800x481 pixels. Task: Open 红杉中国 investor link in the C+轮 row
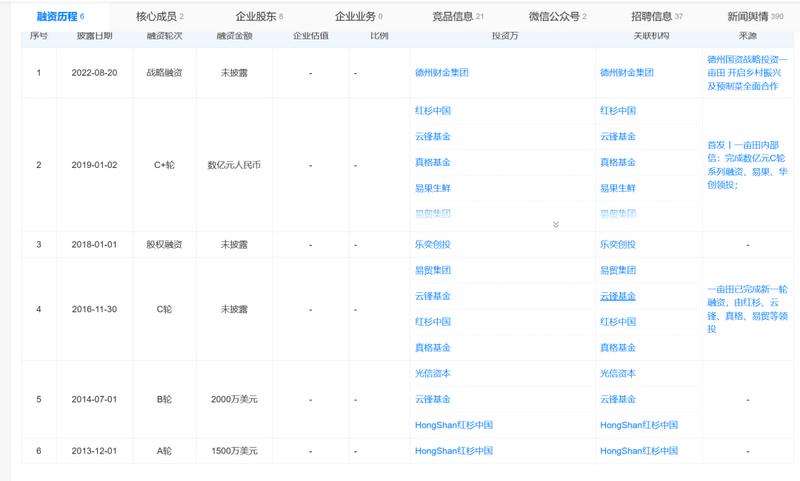pyautogui.click(x=433, y=111)
